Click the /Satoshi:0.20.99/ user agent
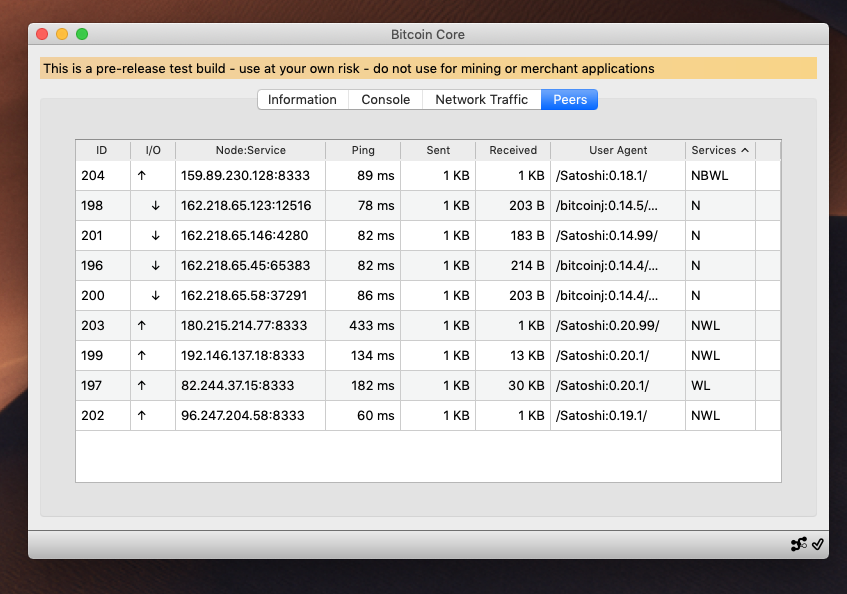The image size is (847, 594). (x=607, y=326)
